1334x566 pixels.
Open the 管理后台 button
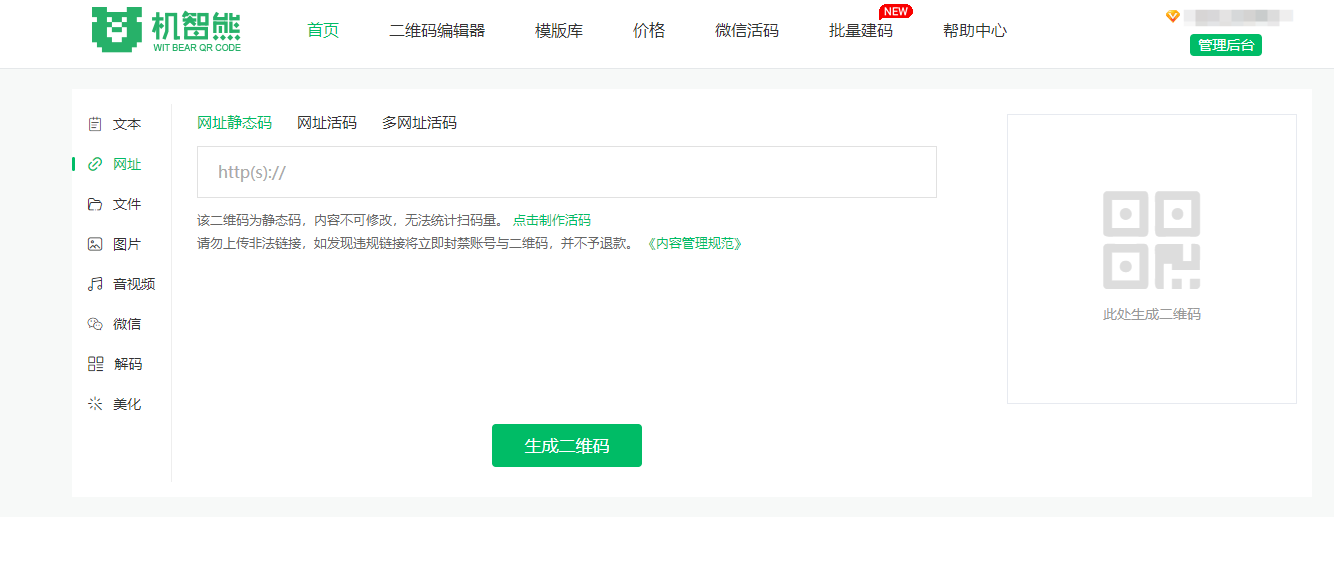point(1225,45)
